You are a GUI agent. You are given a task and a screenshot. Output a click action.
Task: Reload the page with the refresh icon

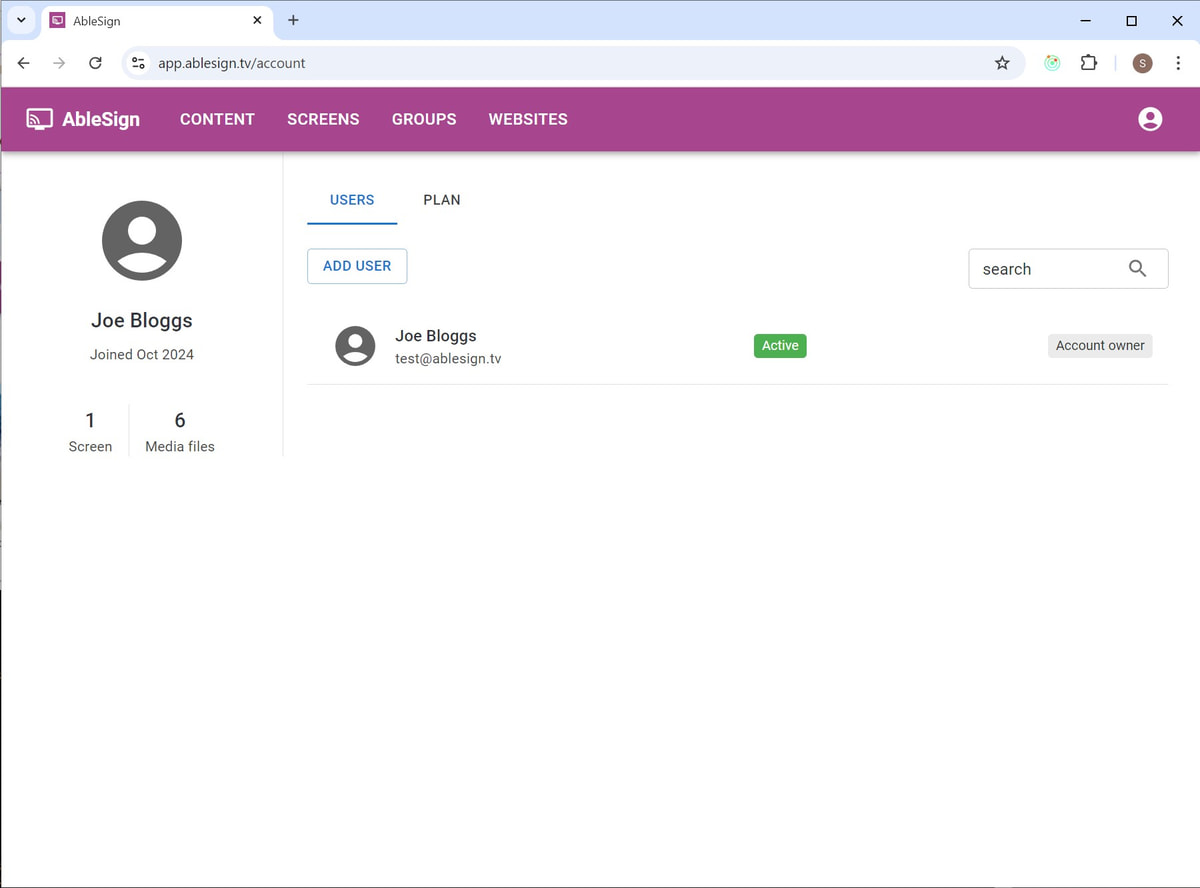(95, 63)
